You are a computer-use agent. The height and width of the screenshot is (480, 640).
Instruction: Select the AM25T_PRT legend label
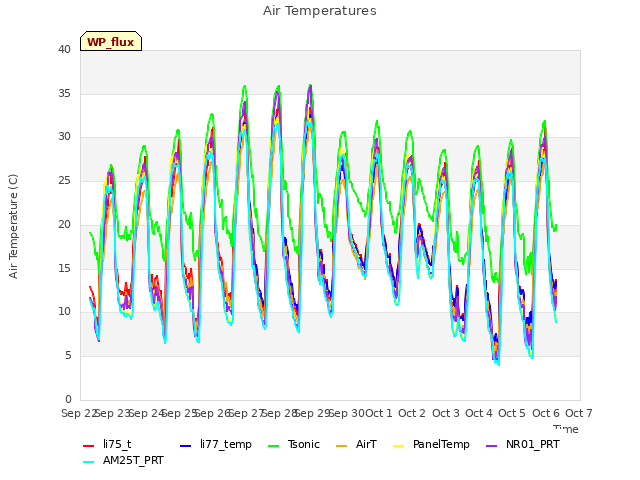pyautogui.click(x=133, y=460)
